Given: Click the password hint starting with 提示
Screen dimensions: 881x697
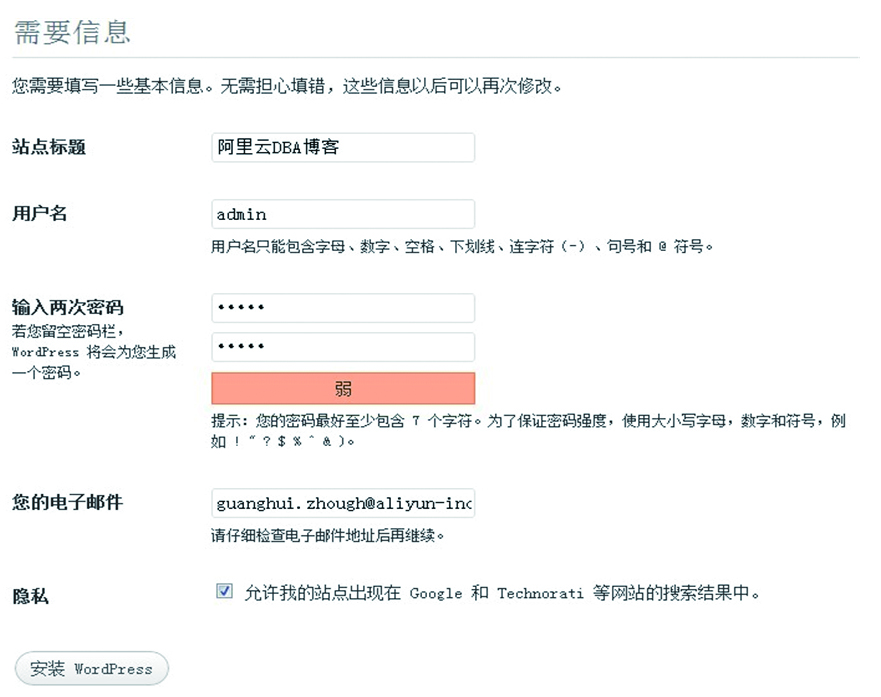Looking at the screenshot, I should (x=528, y=421).
